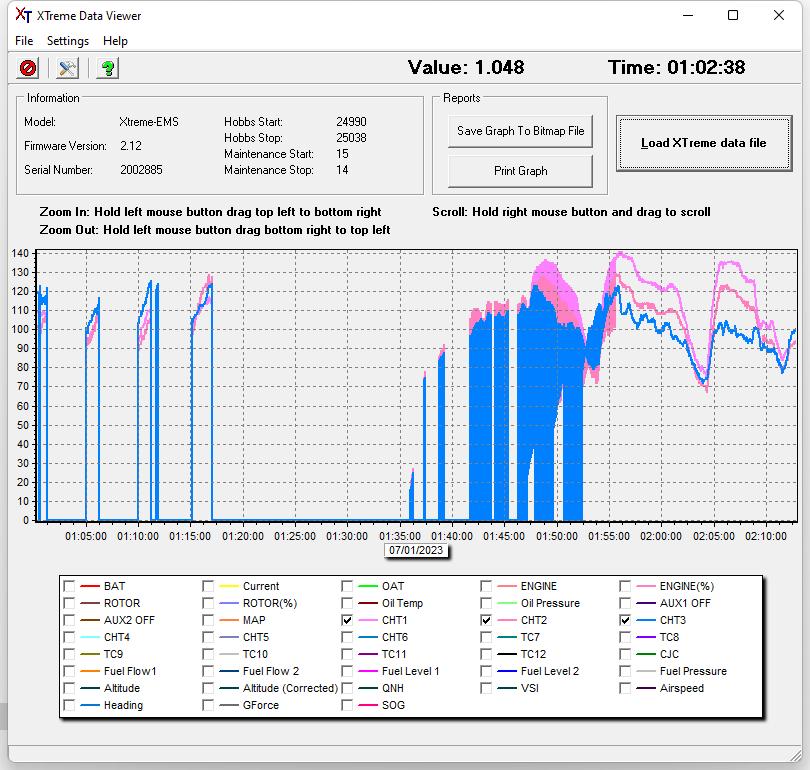810x770 pixels.
Task: Enable the ENGINE checkbox
Action: pos(486,586)
